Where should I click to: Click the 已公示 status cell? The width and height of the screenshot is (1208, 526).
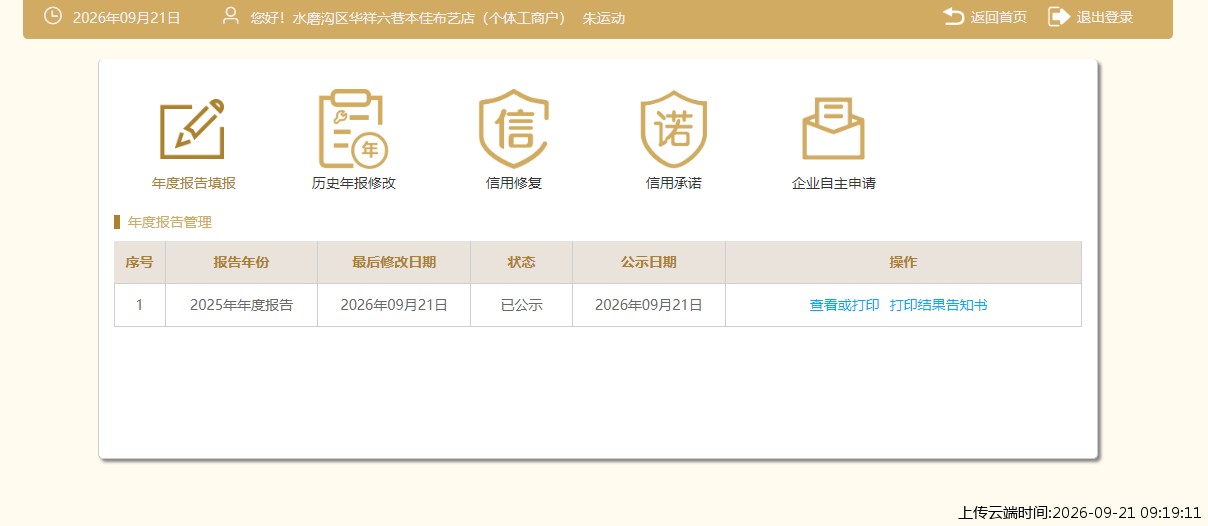pyautogui.click(x=521, y=305)
